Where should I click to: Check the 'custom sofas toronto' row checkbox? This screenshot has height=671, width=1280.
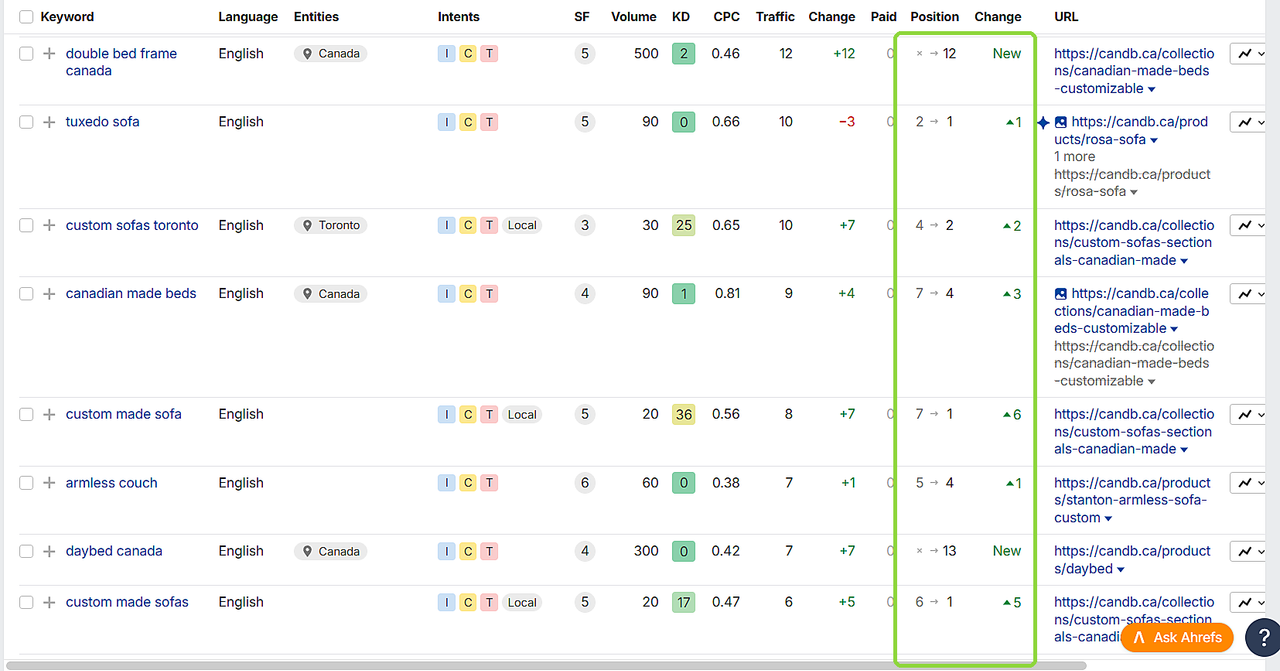click(x=26, y=226)
